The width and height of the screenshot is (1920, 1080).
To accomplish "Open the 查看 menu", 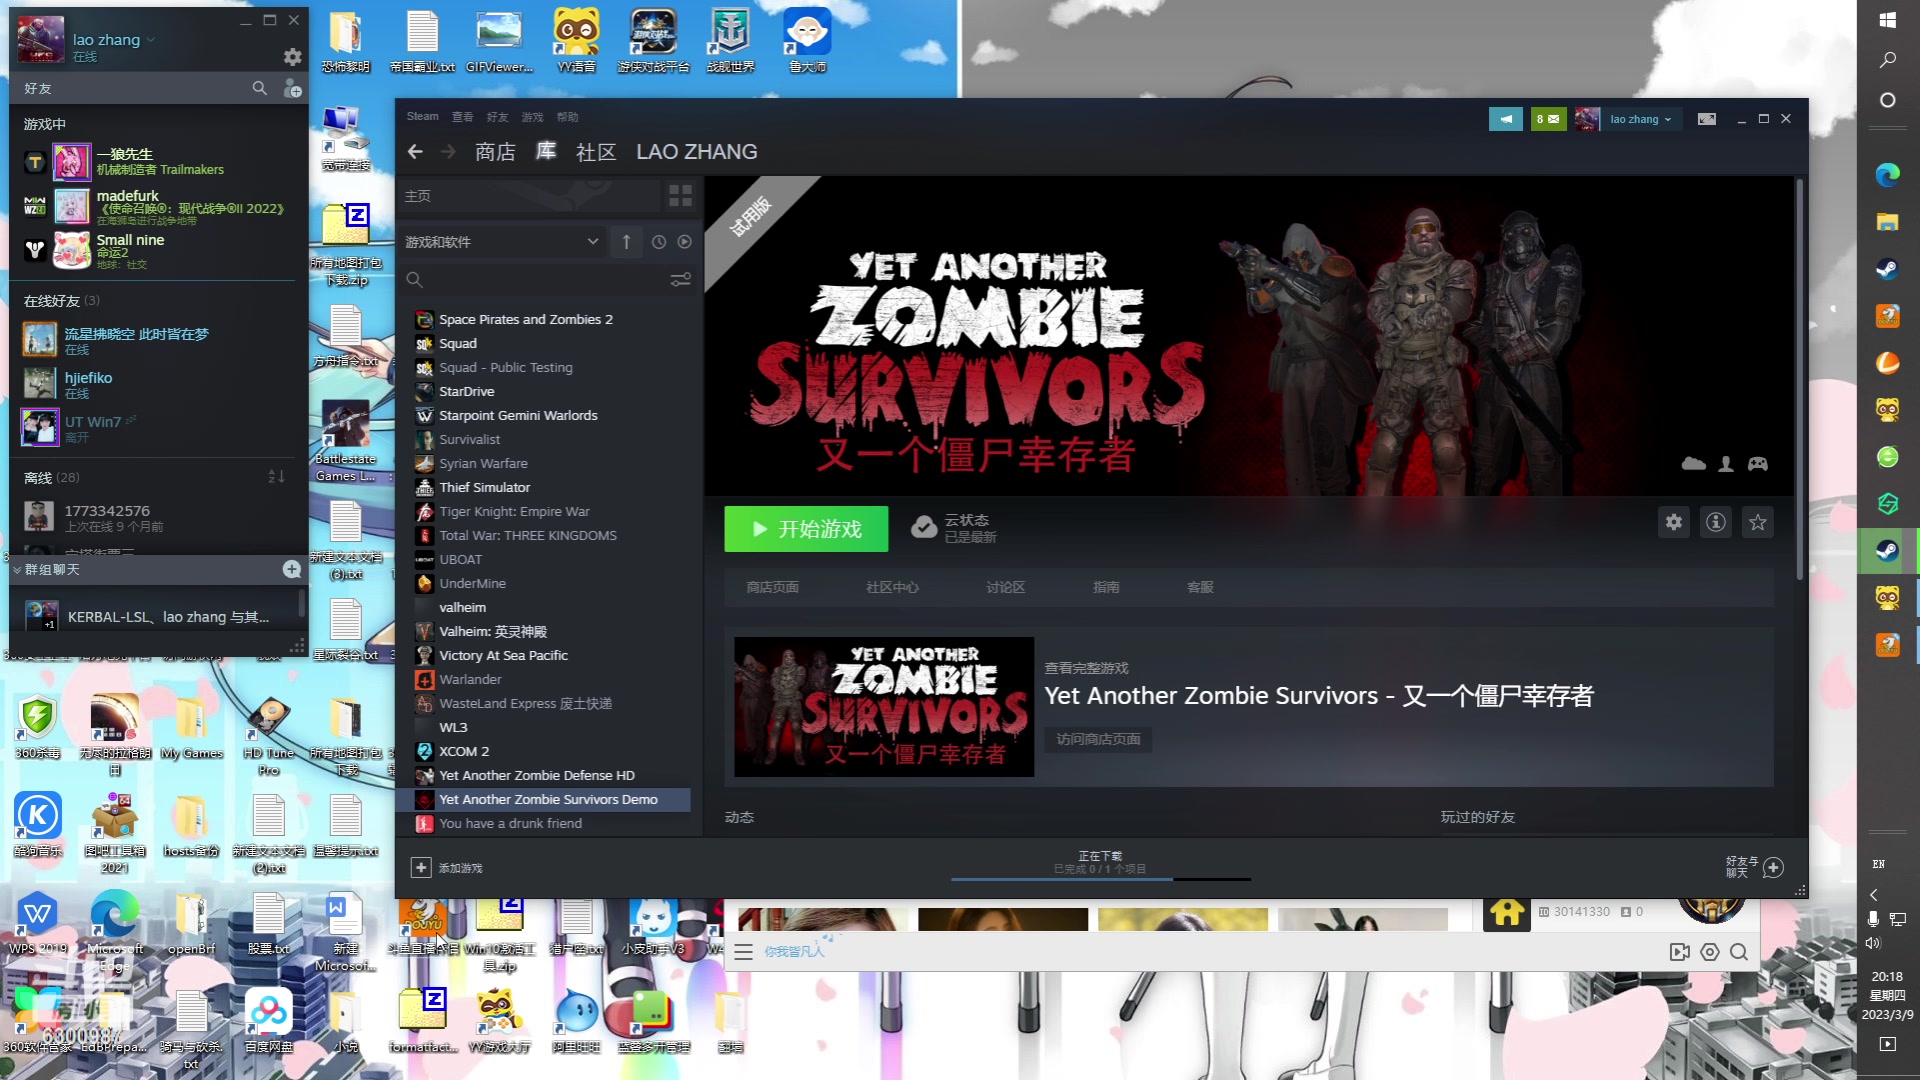I will pyautogui.click(x=462, y=117).
